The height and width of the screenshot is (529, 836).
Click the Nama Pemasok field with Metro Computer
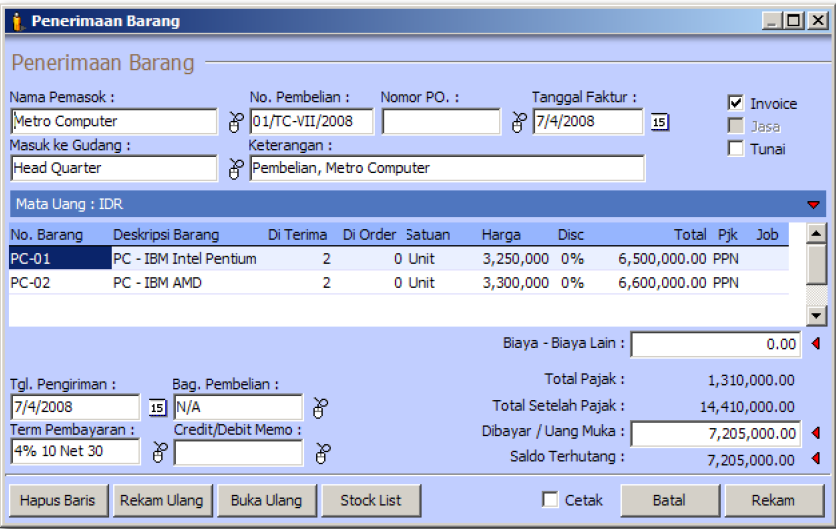[x=114, y=122]
